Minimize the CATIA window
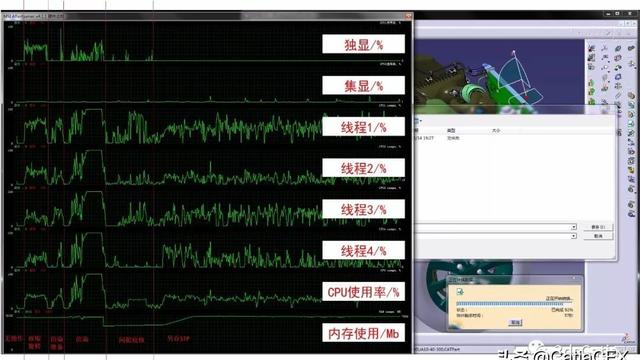The height and width of the screenshot is (360, 640). click(x=608, y=13)
